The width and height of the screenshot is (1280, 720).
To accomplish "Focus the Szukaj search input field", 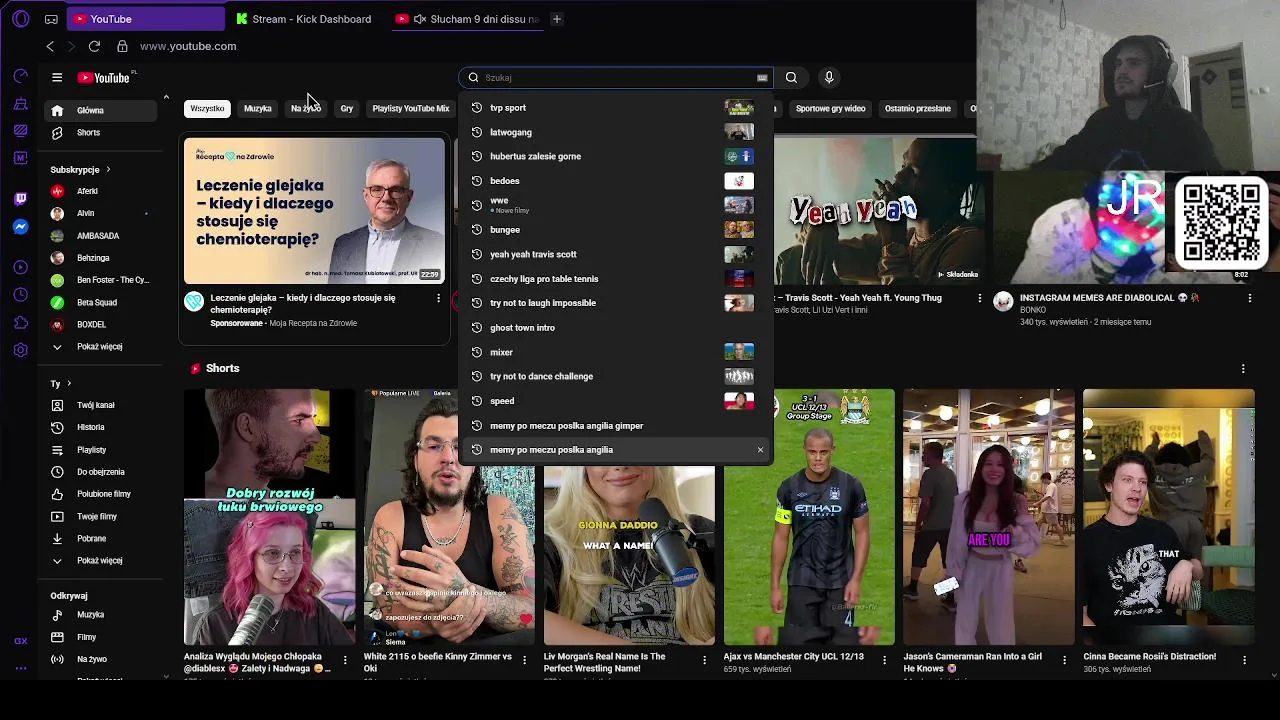I will 617,77.
